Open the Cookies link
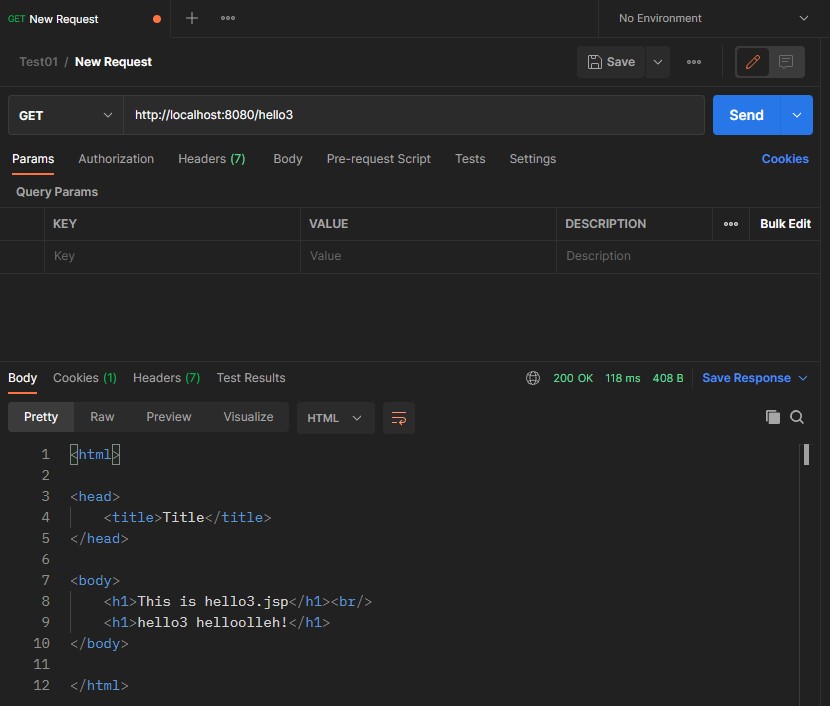Viewport: 830px width, 706px height. [x=785, y=159]
